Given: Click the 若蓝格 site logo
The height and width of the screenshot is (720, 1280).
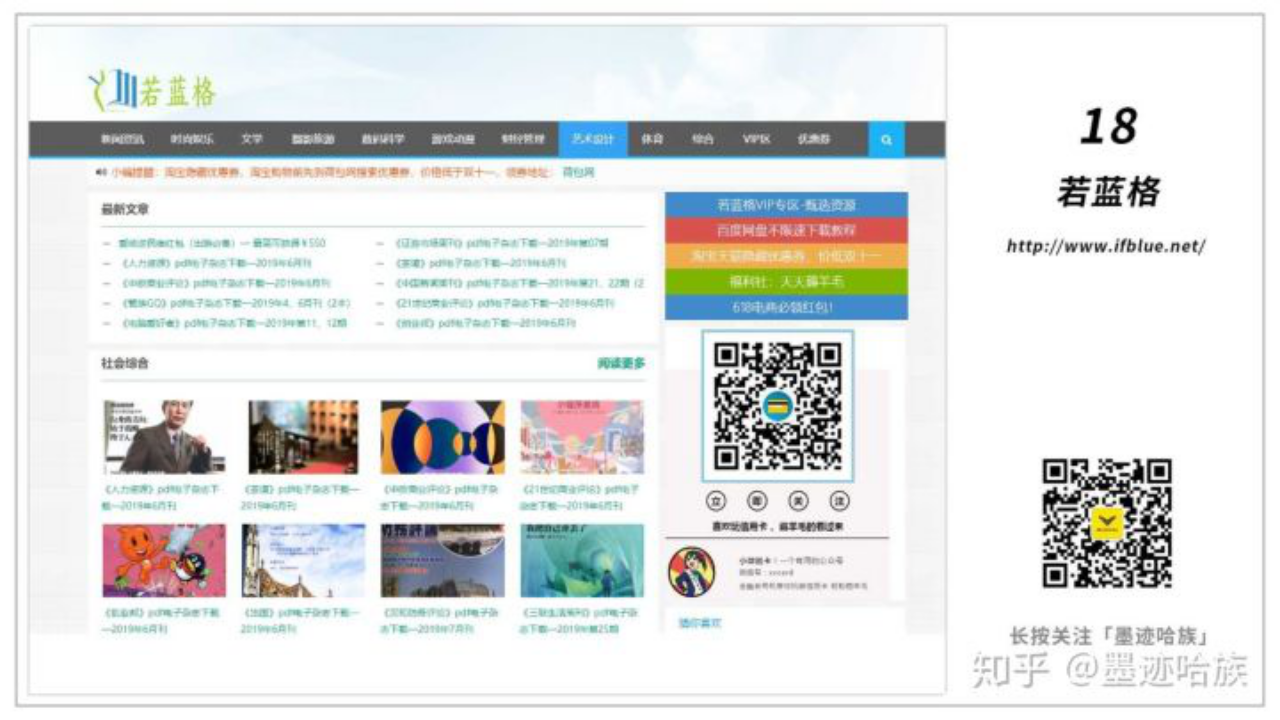Looking at the screenshot, I should 152,90.
